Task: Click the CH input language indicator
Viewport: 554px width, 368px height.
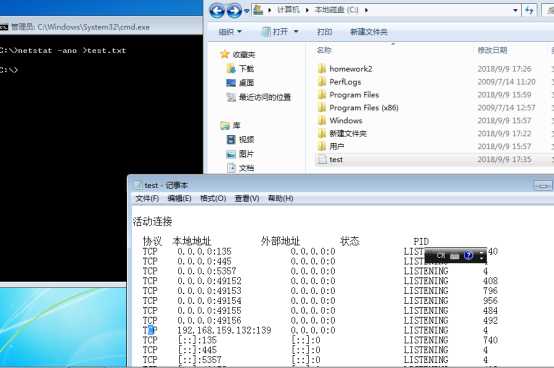Action: (441, 255)
